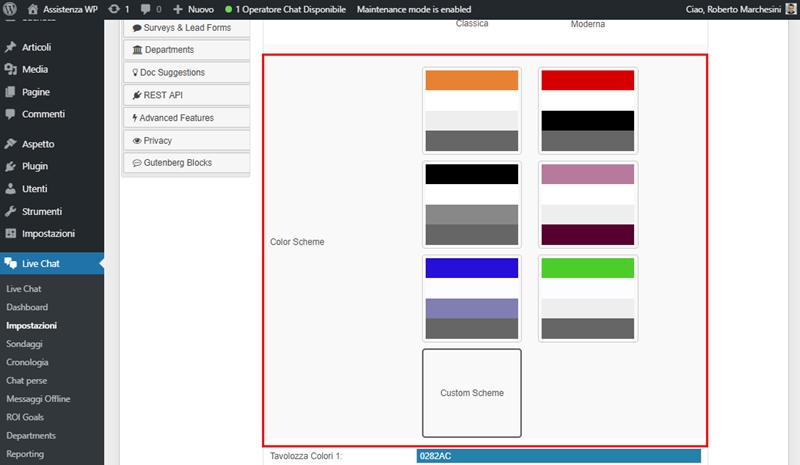800x465 pixels.
Task: Select the mauve and burgundy color scheme
Action: tap(588, 204)
